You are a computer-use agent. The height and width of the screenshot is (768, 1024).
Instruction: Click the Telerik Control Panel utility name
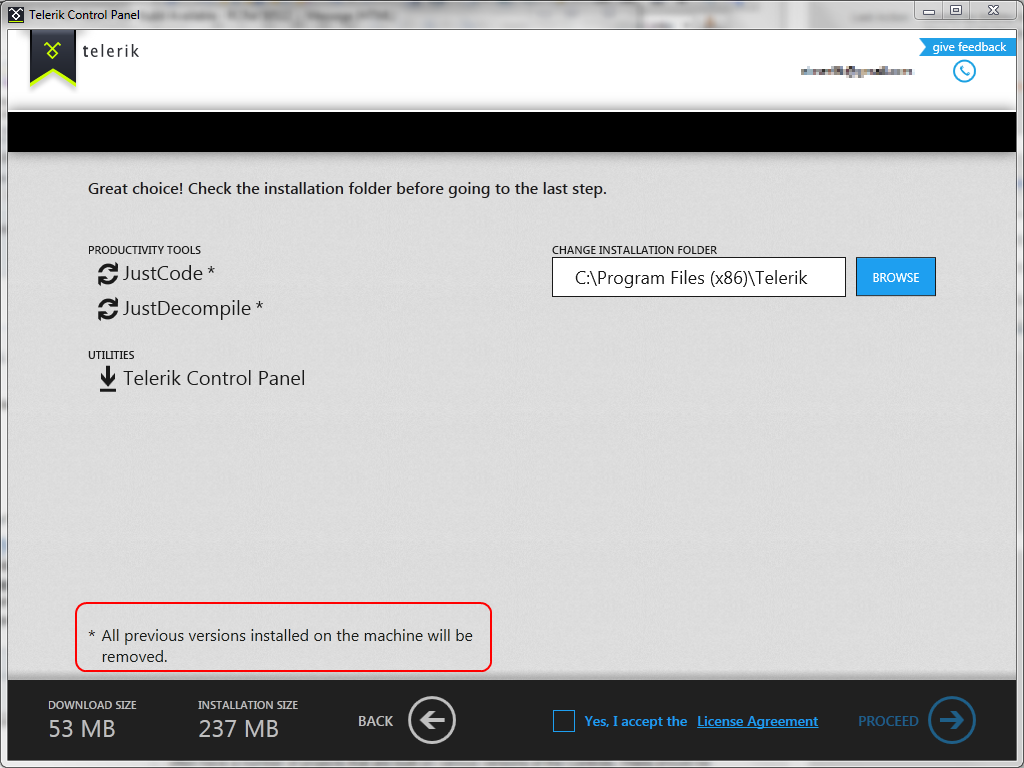(214, 379)
